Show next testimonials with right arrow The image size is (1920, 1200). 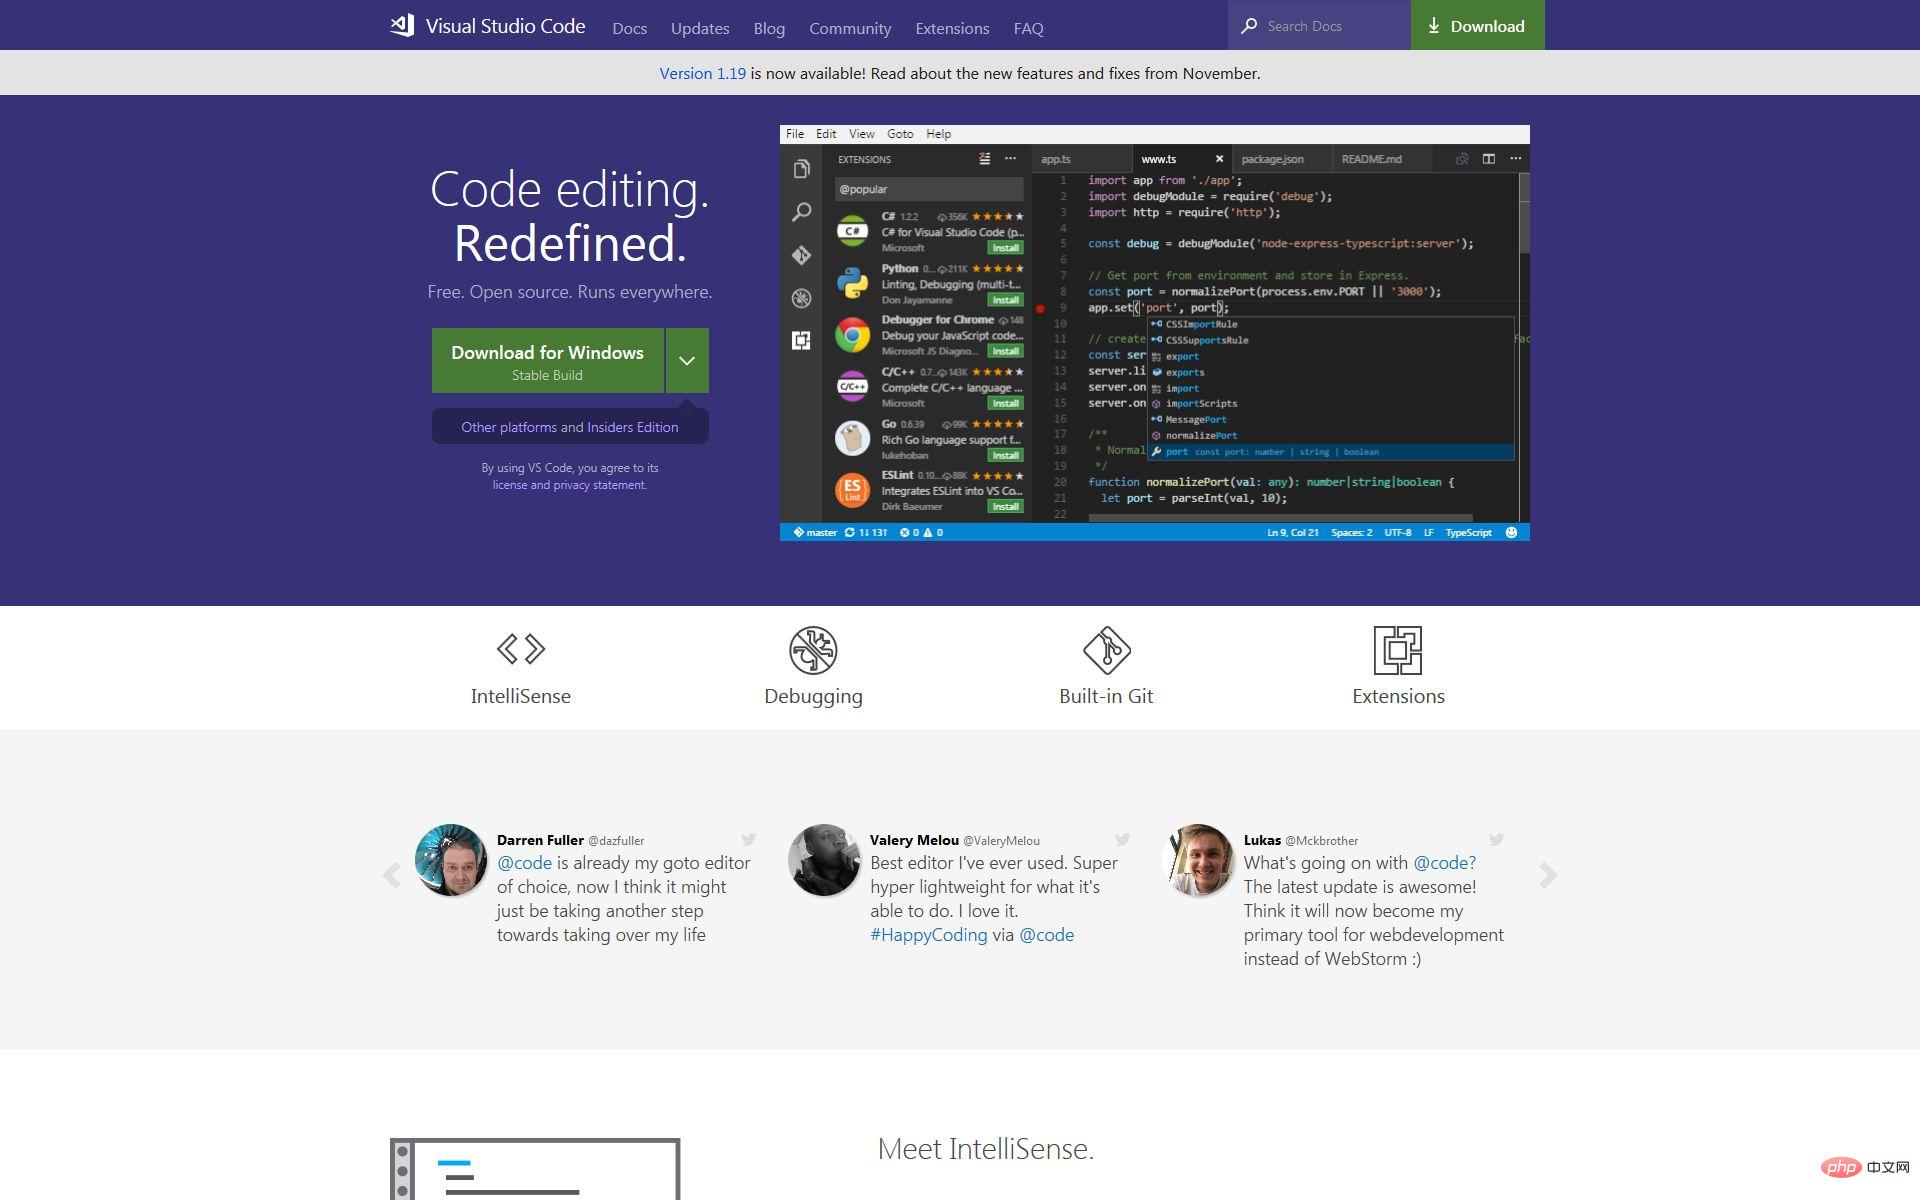click(x=1548, y=876)
